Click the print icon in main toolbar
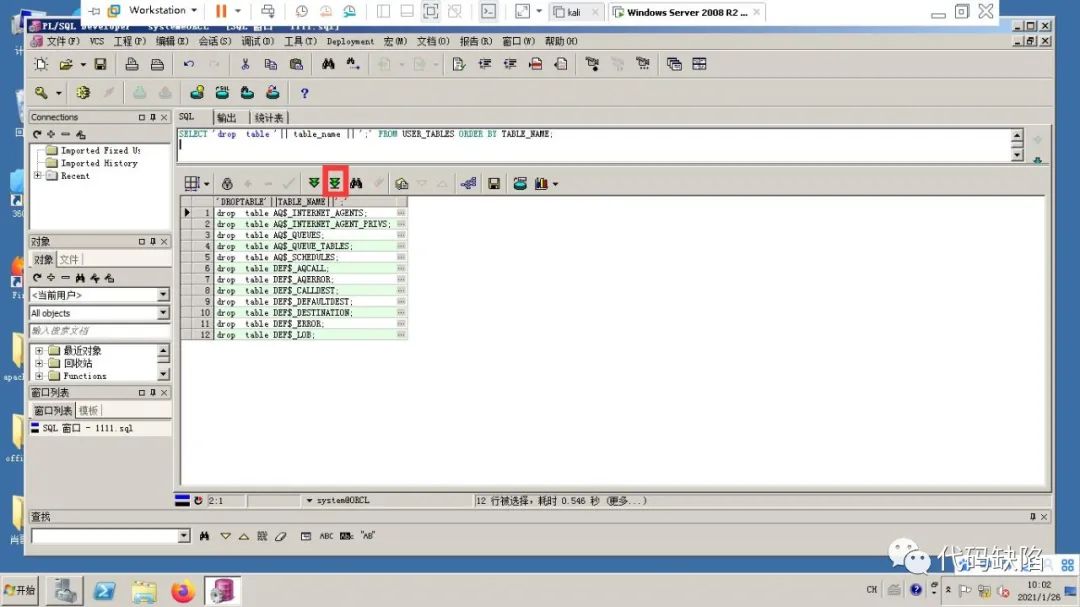This screenshot has height=607, width=1080. click(132, 64)
